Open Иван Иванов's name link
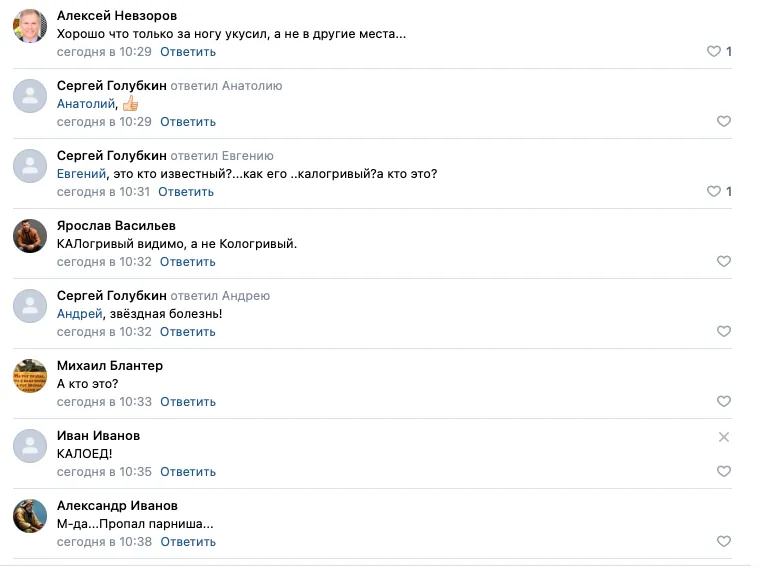The width and height of the screenshot is (762, 567). pos(98,436)
